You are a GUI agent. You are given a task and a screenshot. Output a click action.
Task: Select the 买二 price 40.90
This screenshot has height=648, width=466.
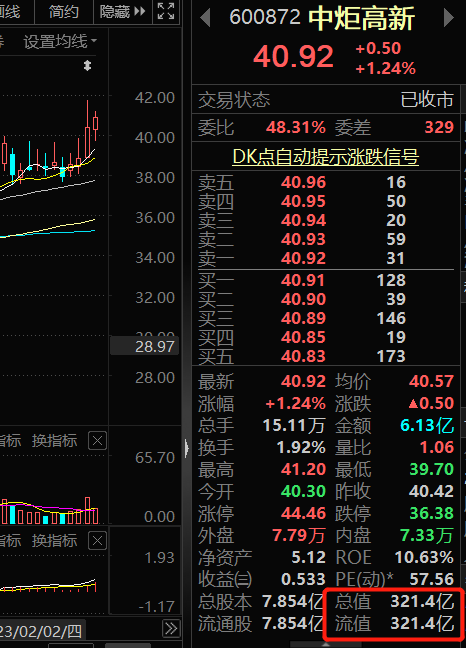pos(304,299)
